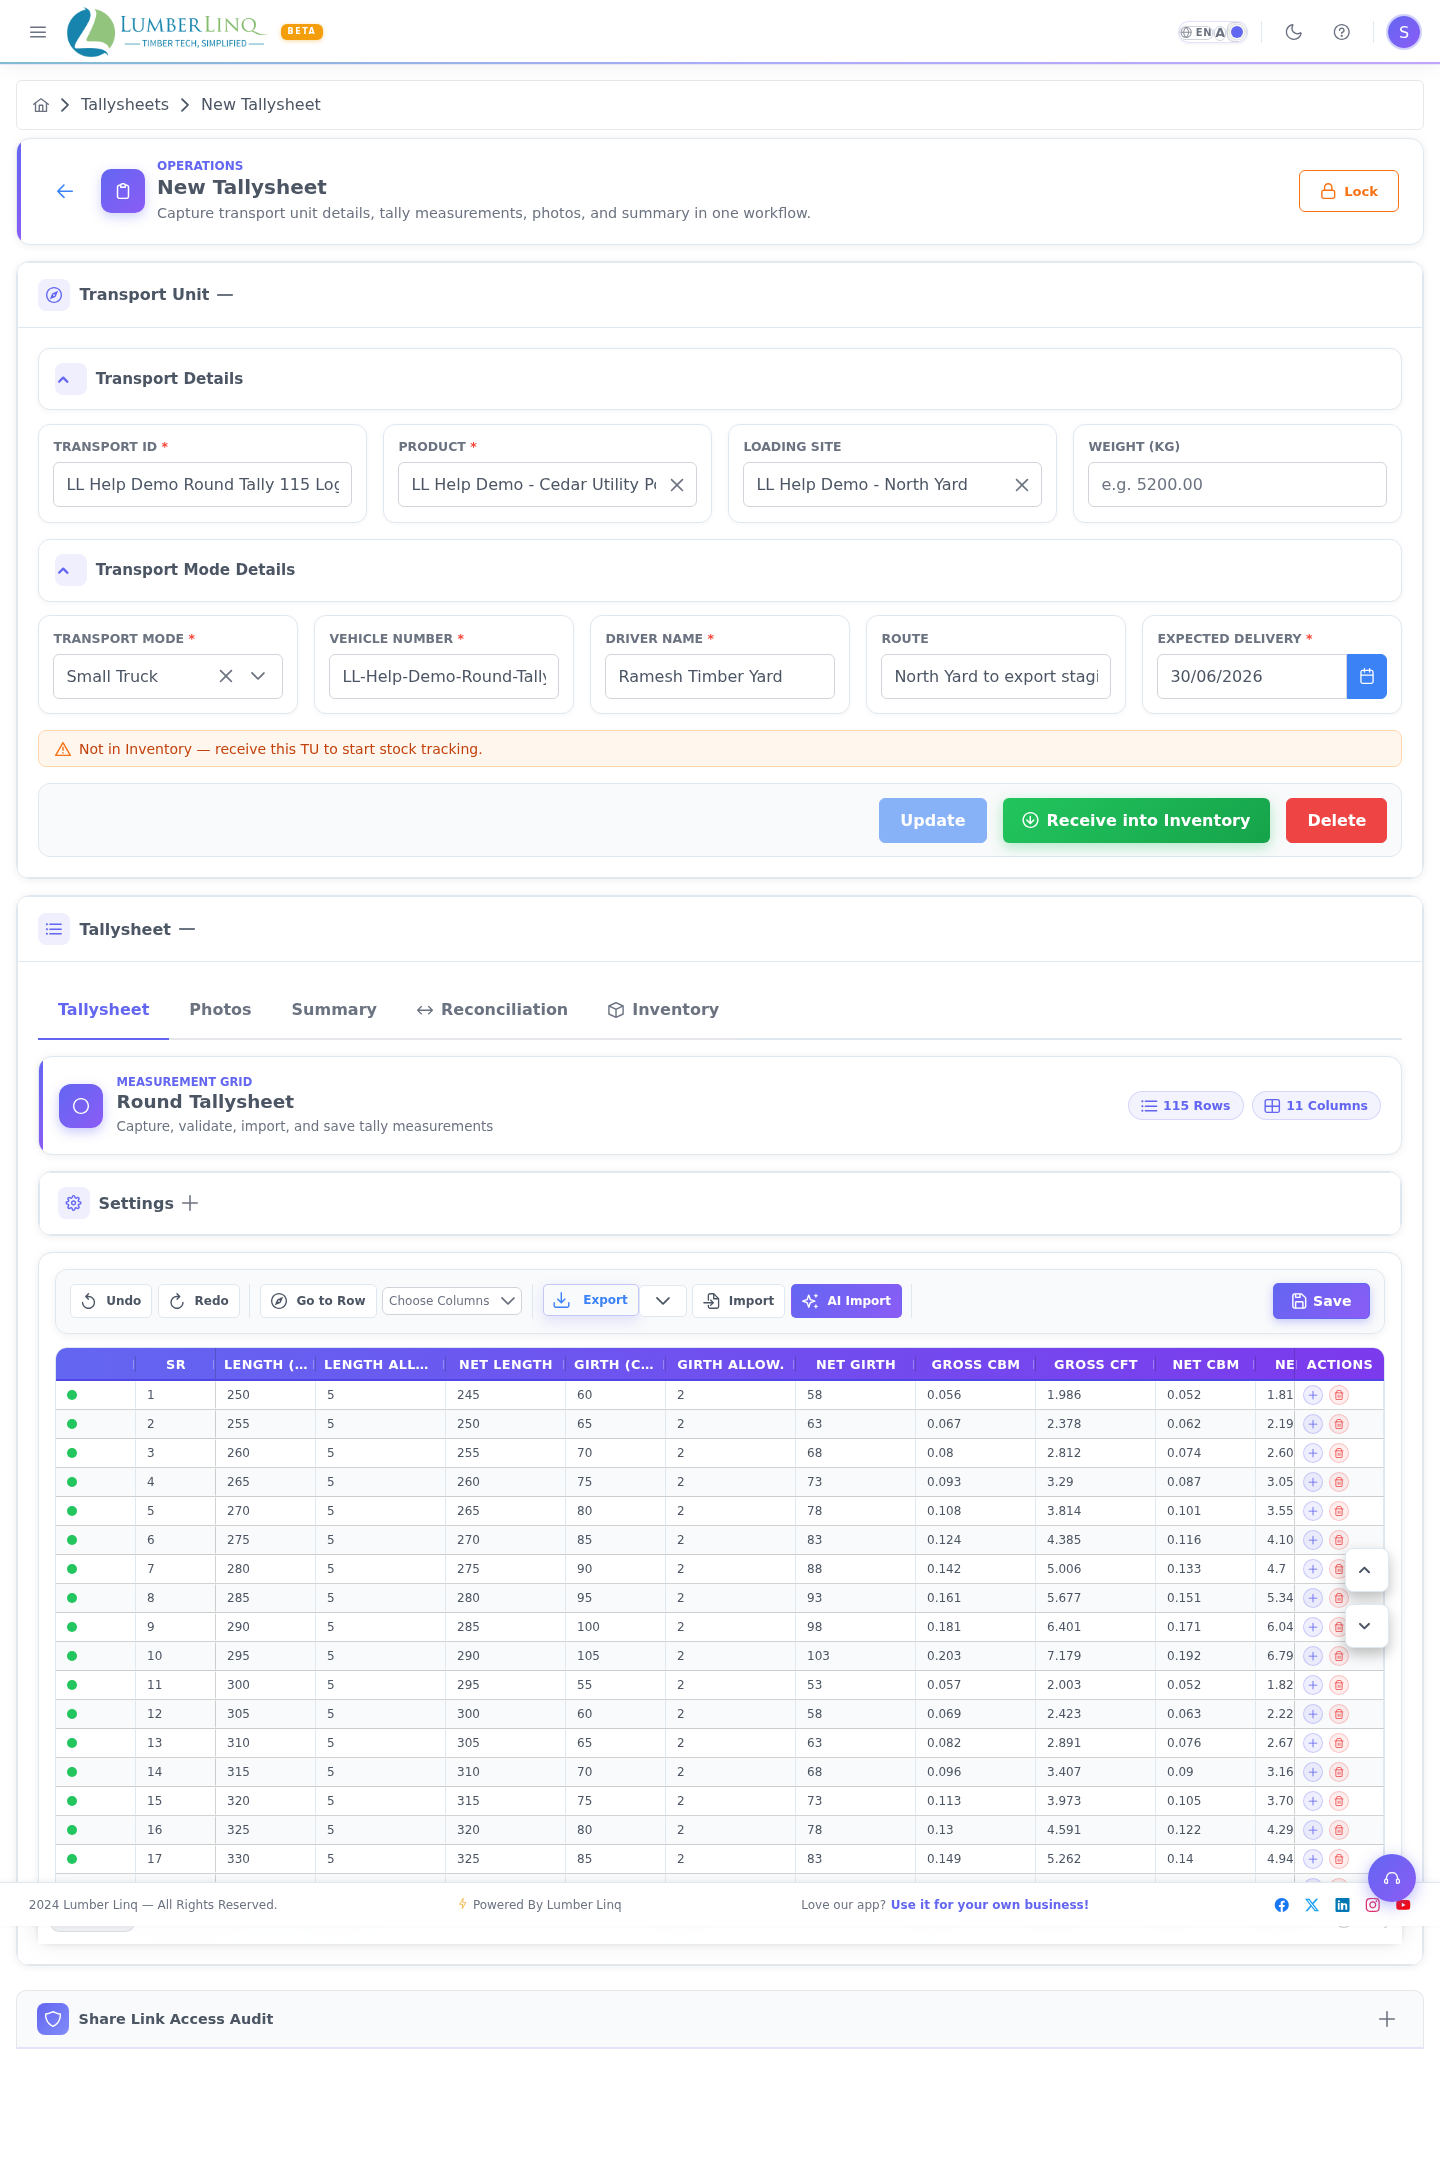Click the Lumber Linq logo
This screenshot has height=2169, width=1440.
tap(166, 32)
